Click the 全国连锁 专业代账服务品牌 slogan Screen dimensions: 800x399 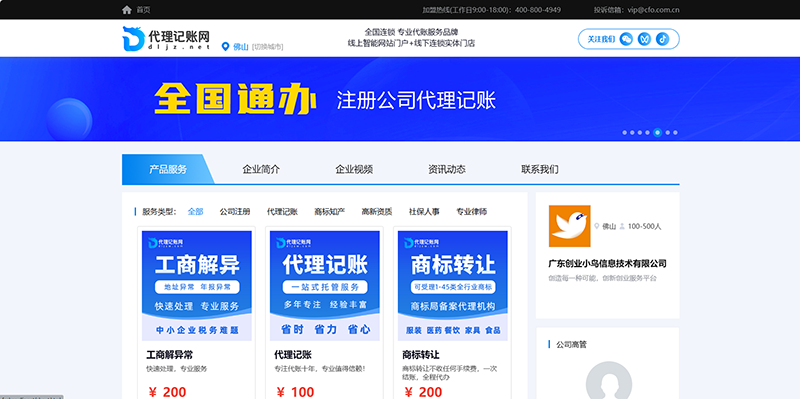pos(411,32)
